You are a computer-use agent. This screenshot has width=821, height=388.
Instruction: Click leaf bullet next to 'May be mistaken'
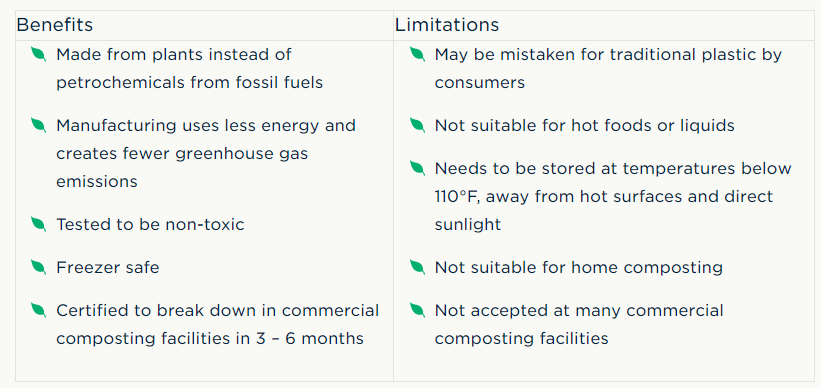[417, 54]
